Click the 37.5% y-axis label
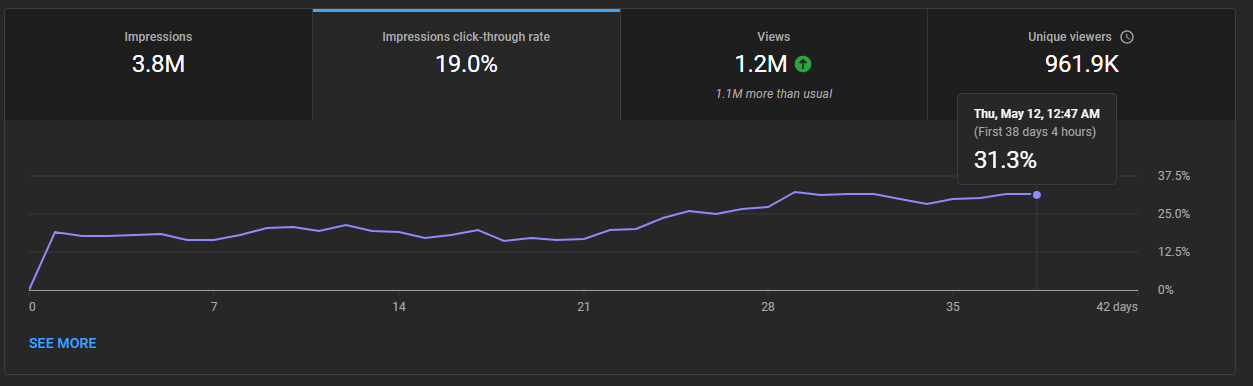The image size is (1253, 386). tap(1174, 176)
